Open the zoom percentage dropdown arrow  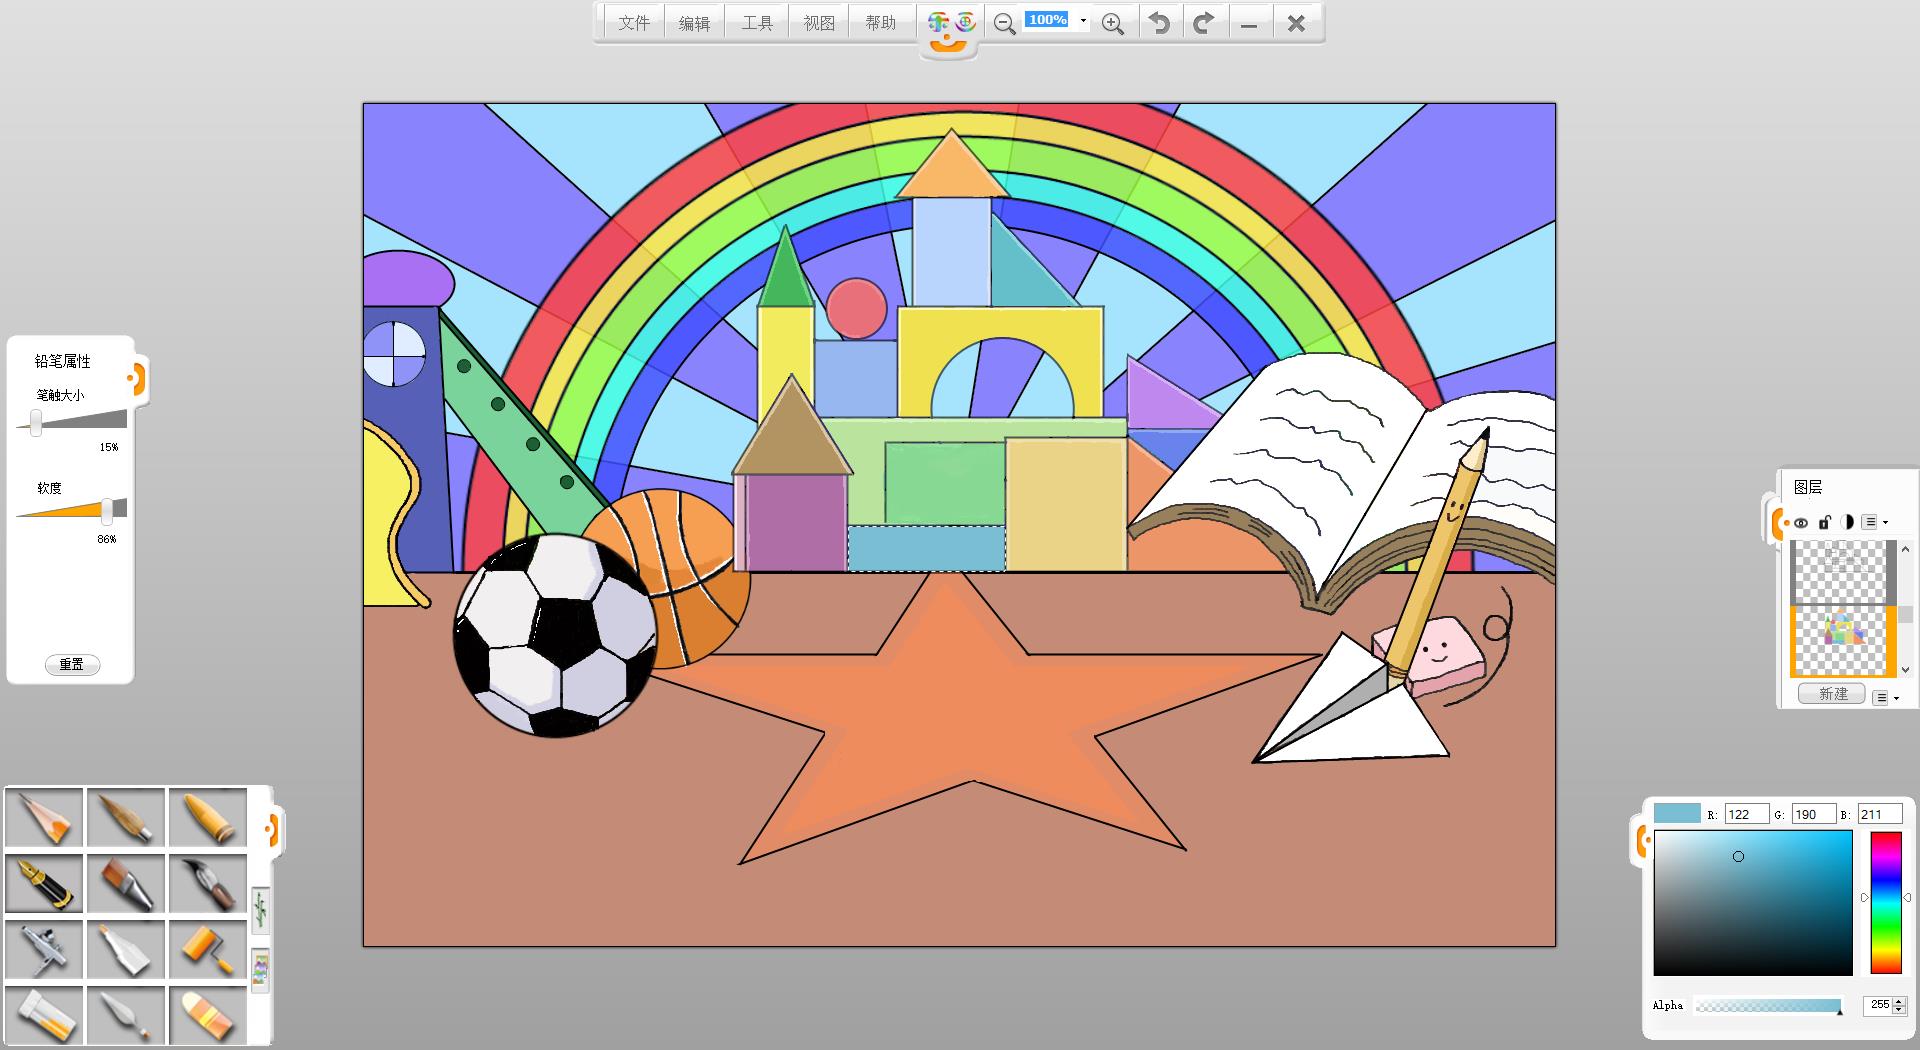pos(1083,21)
